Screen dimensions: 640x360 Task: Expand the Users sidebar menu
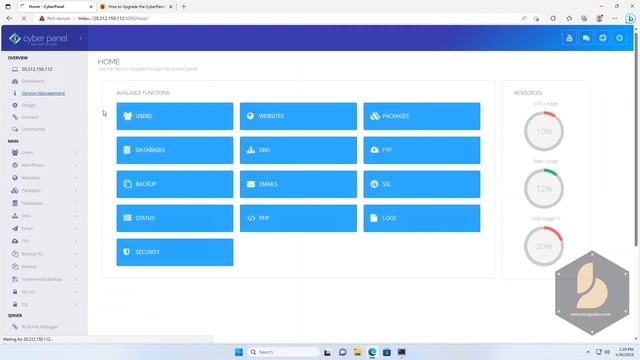[44, 153]
